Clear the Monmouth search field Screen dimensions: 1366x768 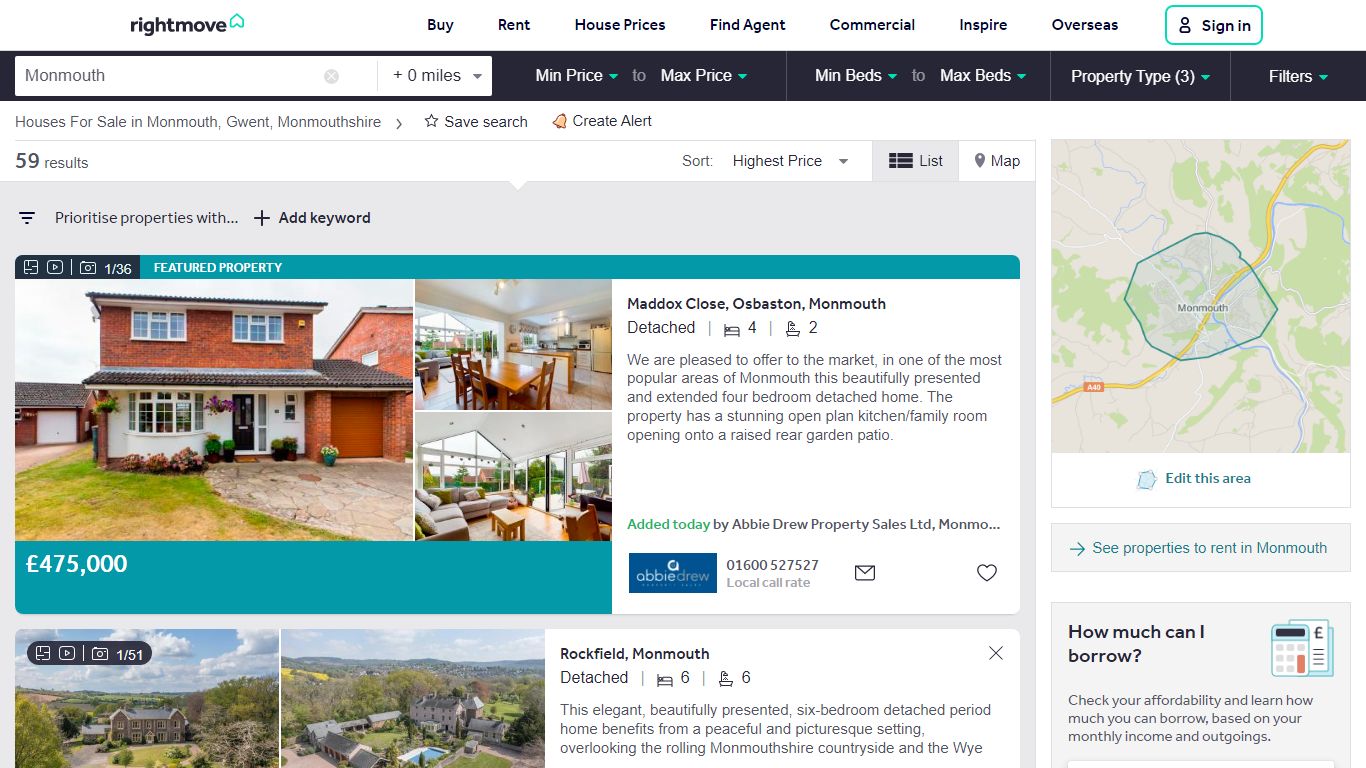tap(331, 76)
